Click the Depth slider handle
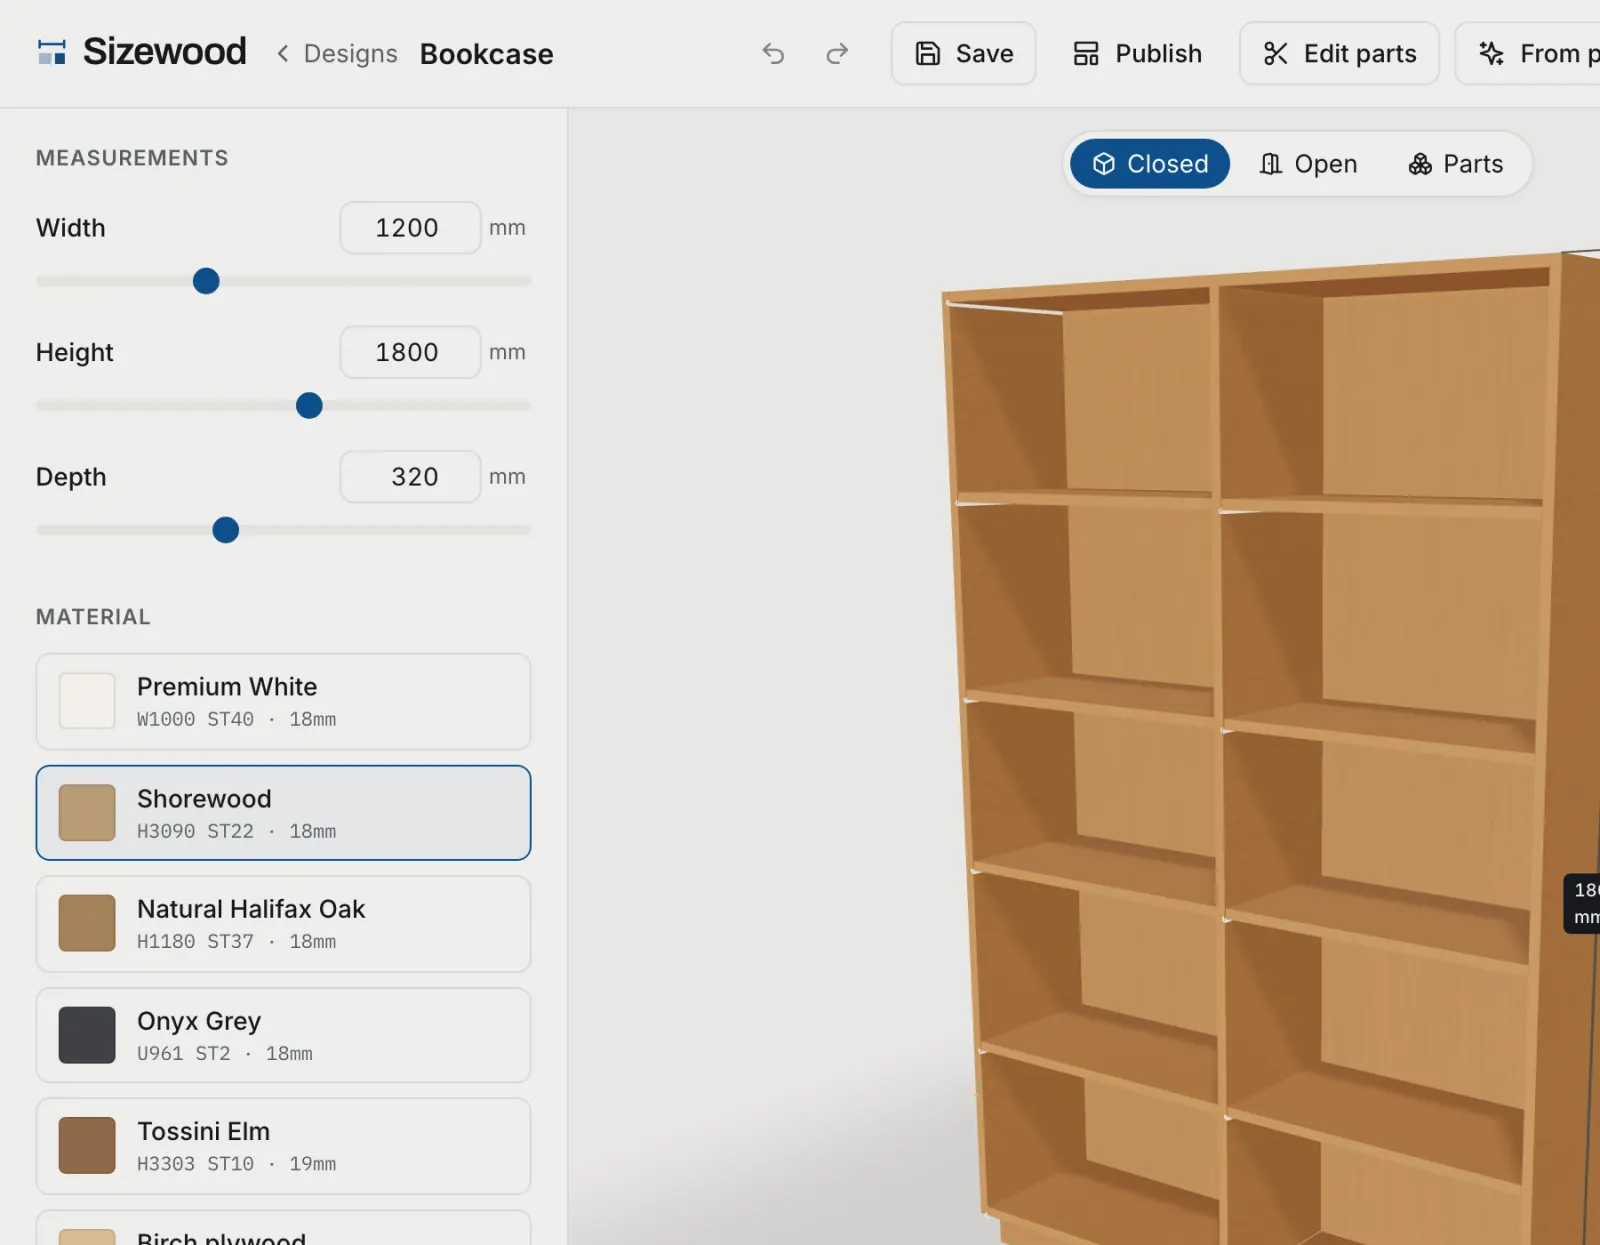The width and height of the screenshot is (1600, 1245). 226,530
